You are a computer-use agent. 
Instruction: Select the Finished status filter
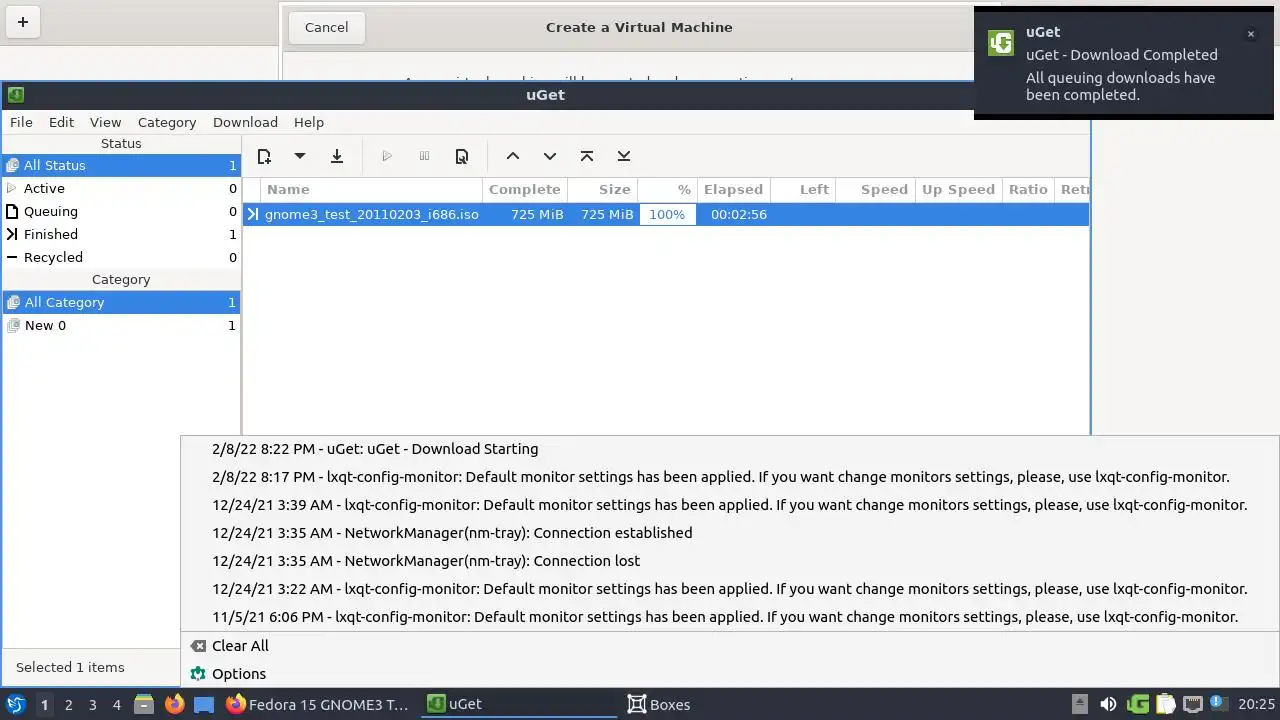click(x=121, y=234)
